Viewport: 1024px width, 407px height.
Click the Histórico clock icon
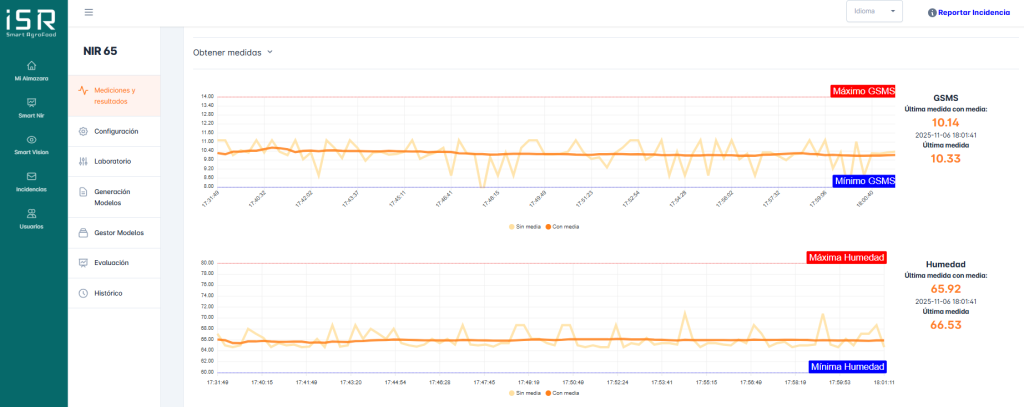83,293
